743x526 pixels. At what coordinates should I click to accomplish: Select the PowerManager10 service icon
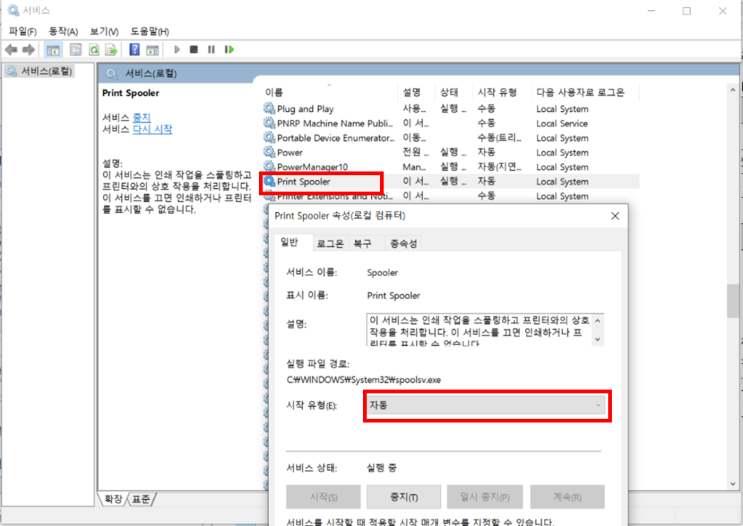[x=269, y=167]
